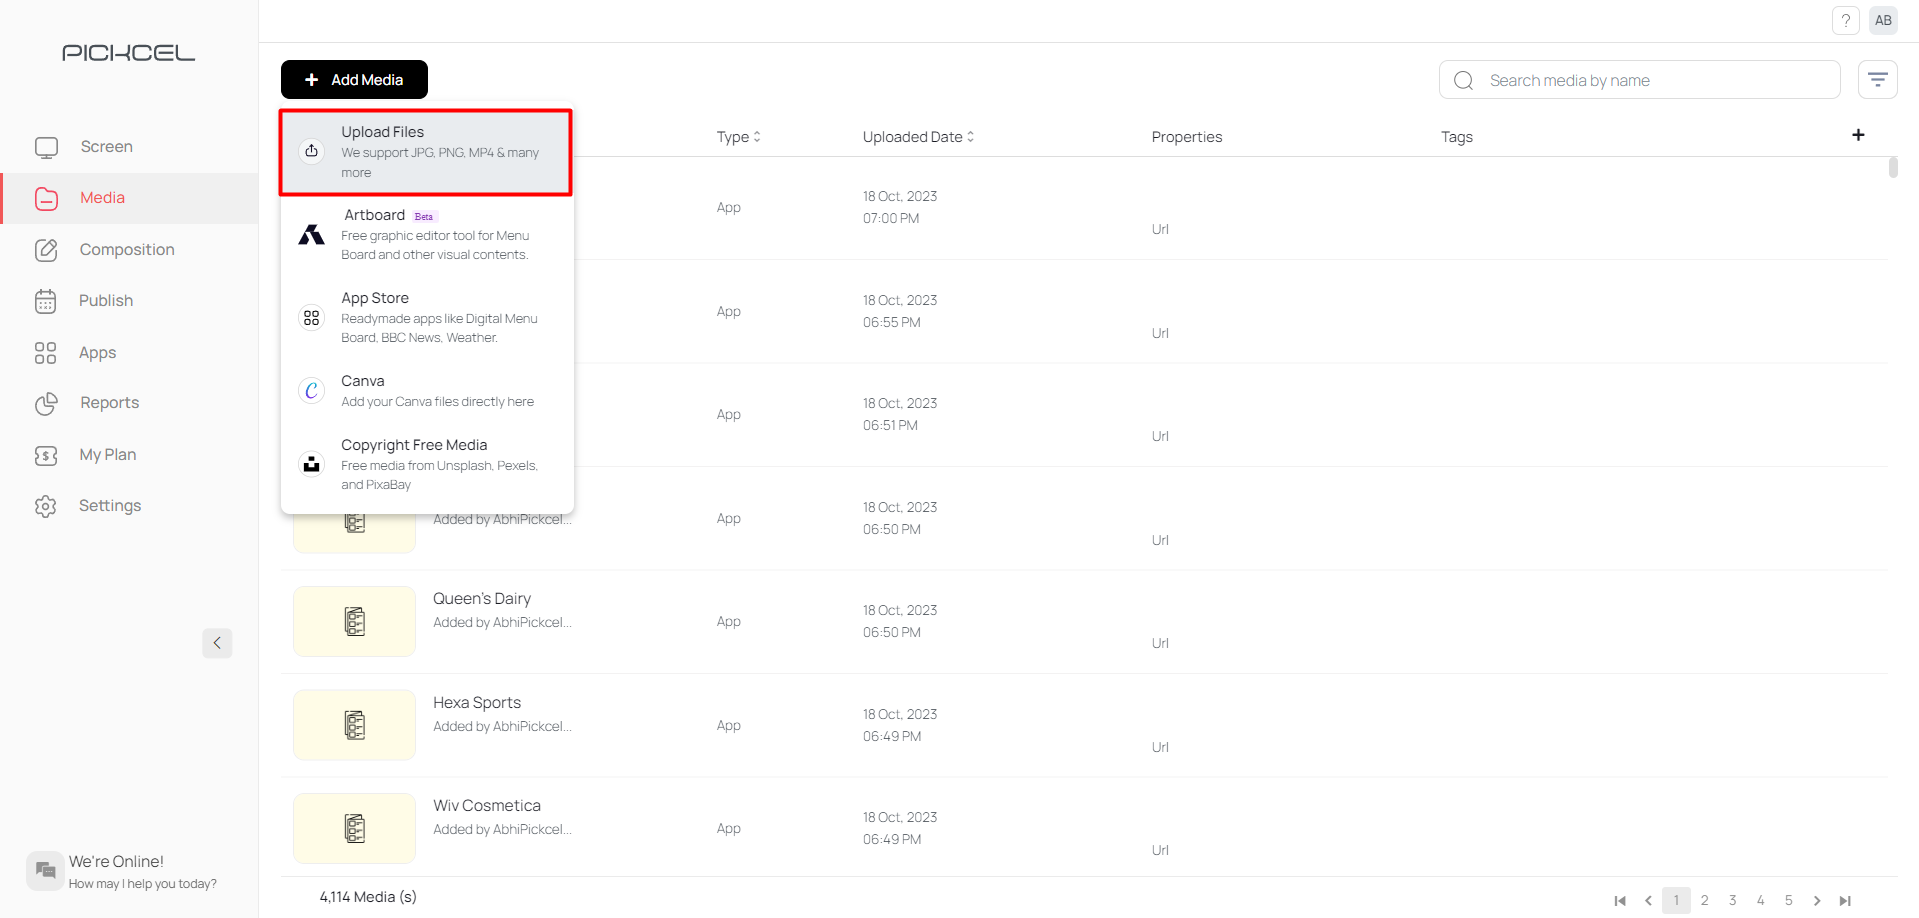This screenshot has height=918, width=1919.
Task: Select Upload Files from the menu
Action: click(426, 152)
